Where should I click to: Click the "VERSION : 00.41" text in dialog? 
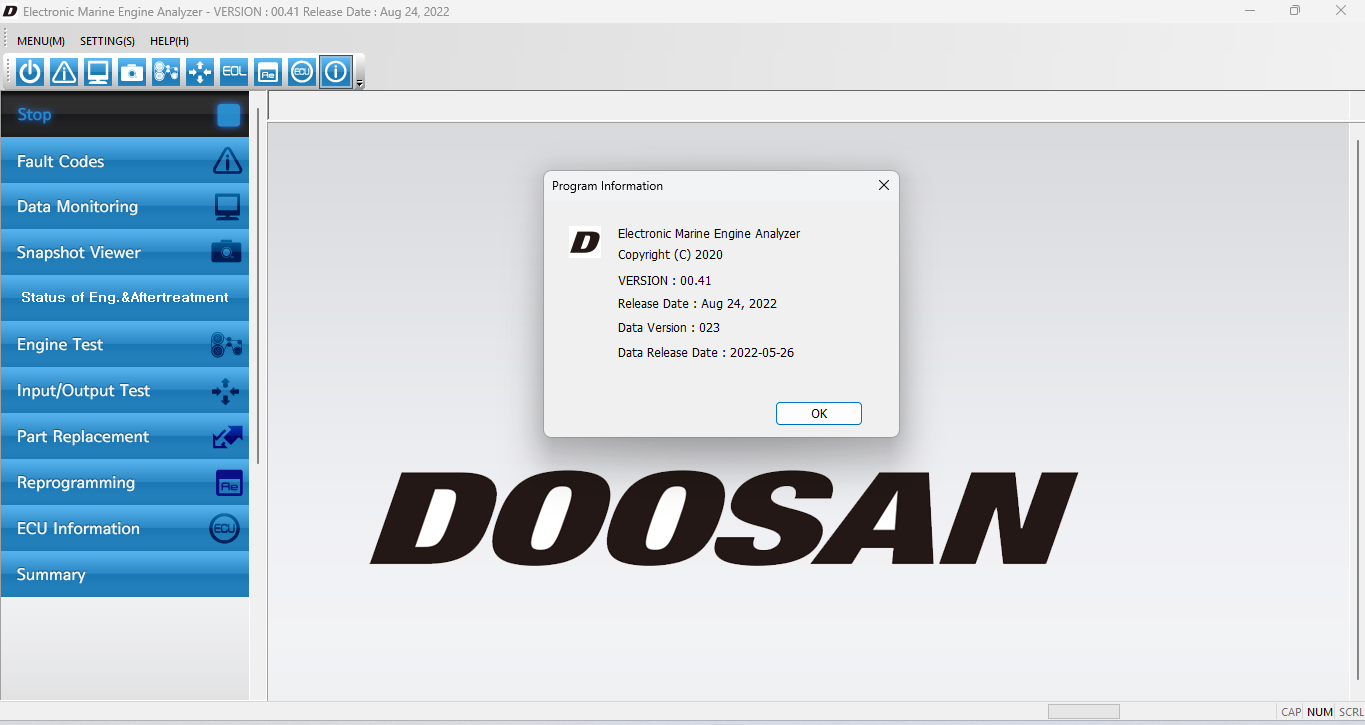(x=665, y=281)
